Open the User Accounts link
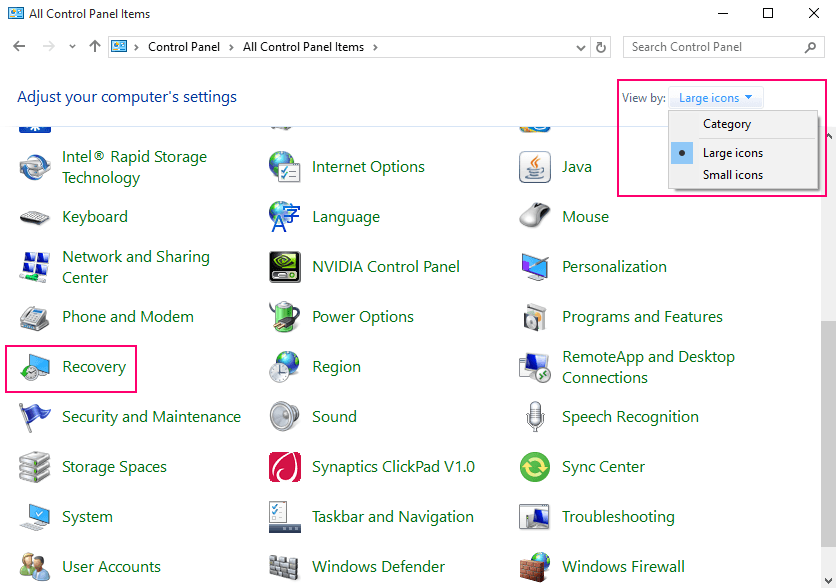Screen dimensions: 836x588 (x=111, y=567)
